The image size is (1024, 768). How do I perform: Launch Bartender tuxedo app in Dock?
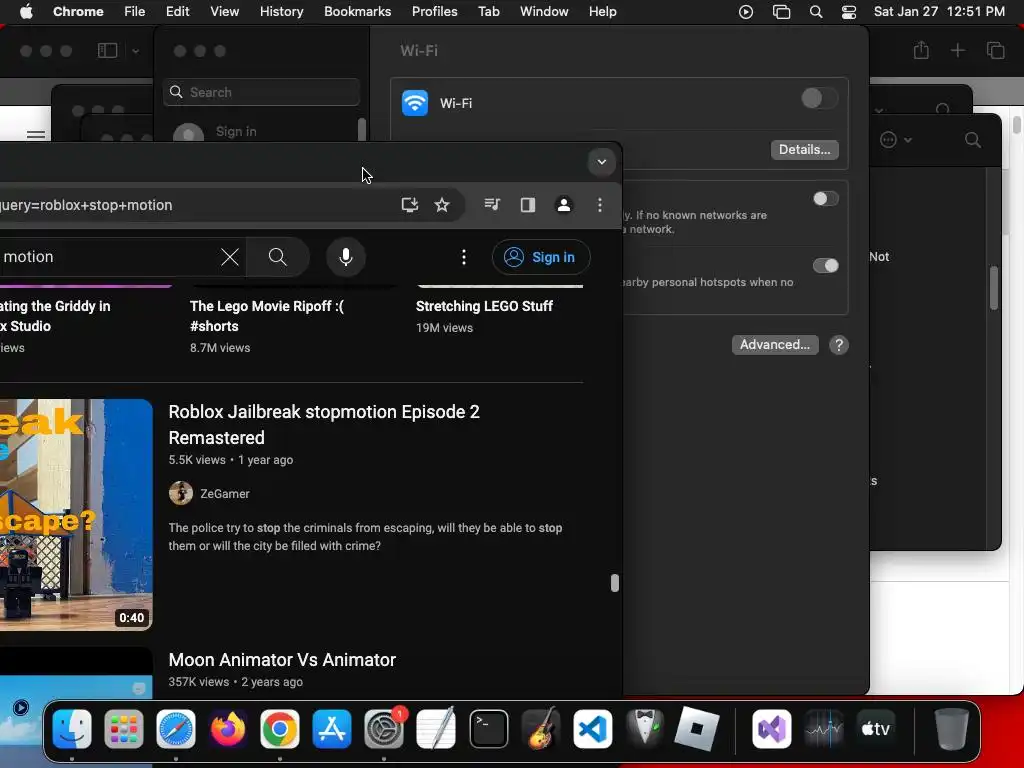[x=645, y=729]
